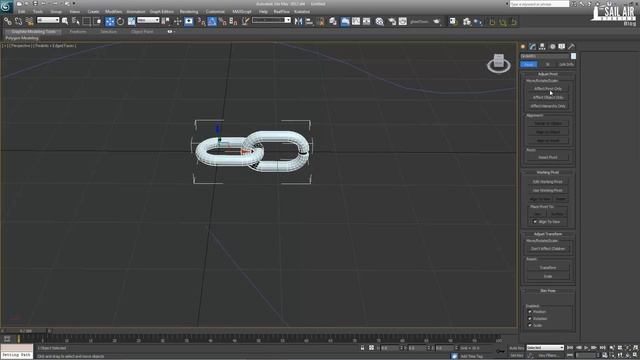
Task: Toggle Position checkbox in Skin Pose
Action: 530,312
